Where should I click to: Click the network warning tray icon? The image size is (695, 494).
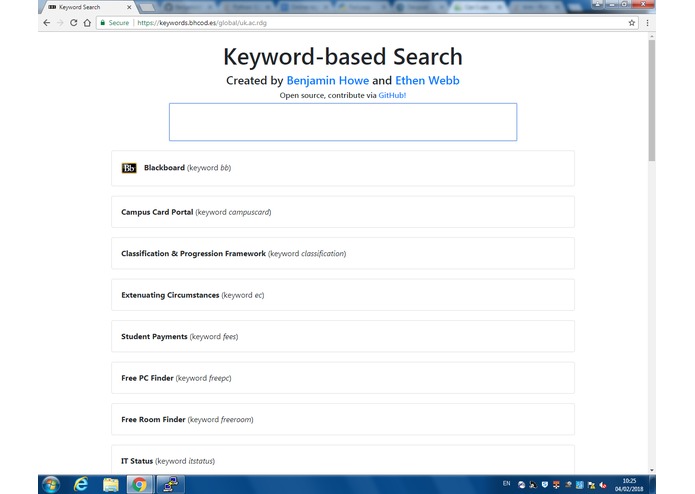(x=591, y=485)
